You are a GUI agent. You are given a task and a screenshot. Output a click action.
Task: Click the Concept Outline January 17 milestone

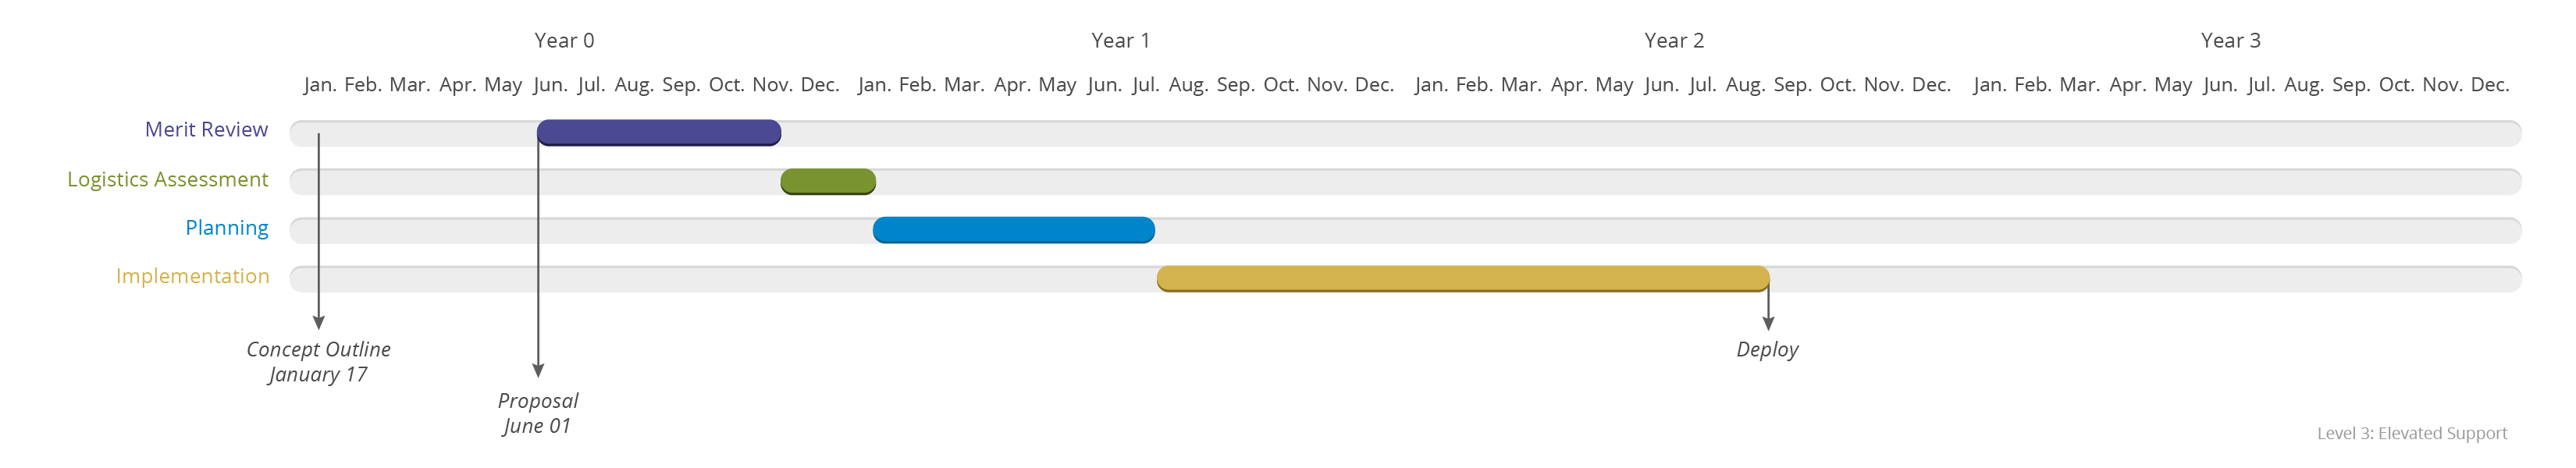(x=318, y=362)
